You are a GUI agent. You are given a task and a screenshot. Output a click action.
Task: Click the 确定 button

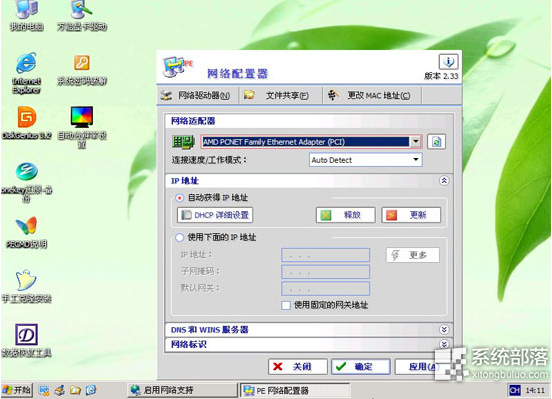361,367
